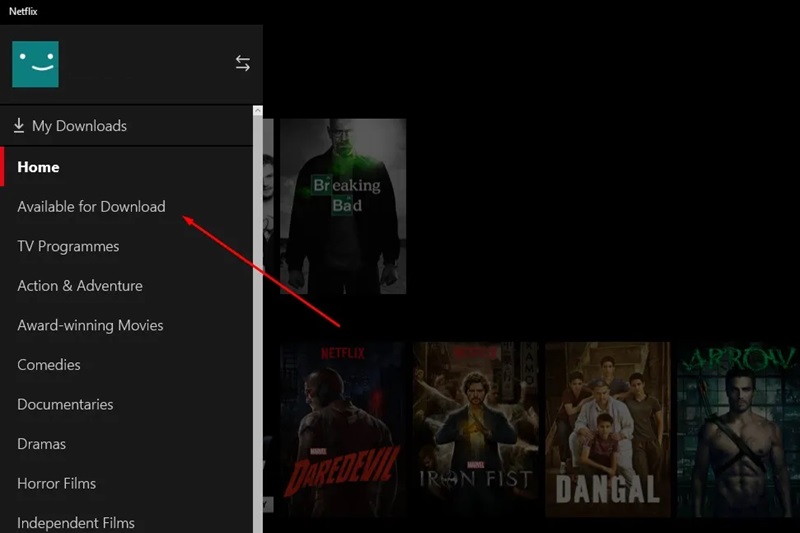800x533 pixels.
Task: Select the Home menu item
Action: tap(127, 167)
